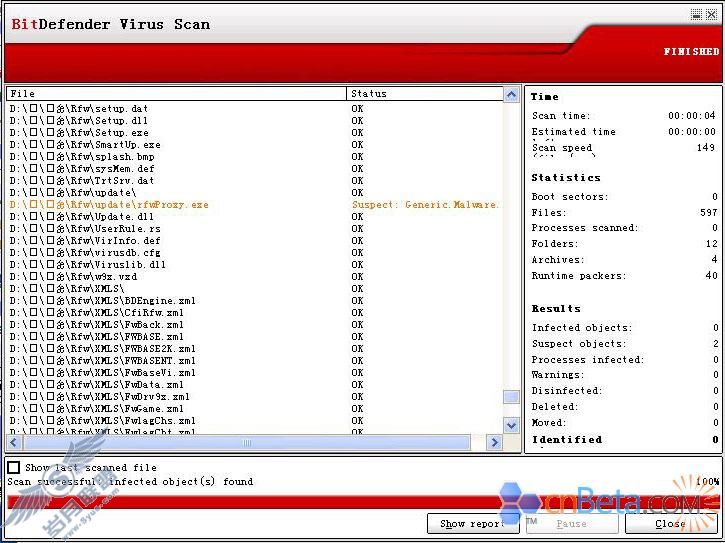725x543 pixels.
Task: Click the Results section heading
Action: click(556, 309)
